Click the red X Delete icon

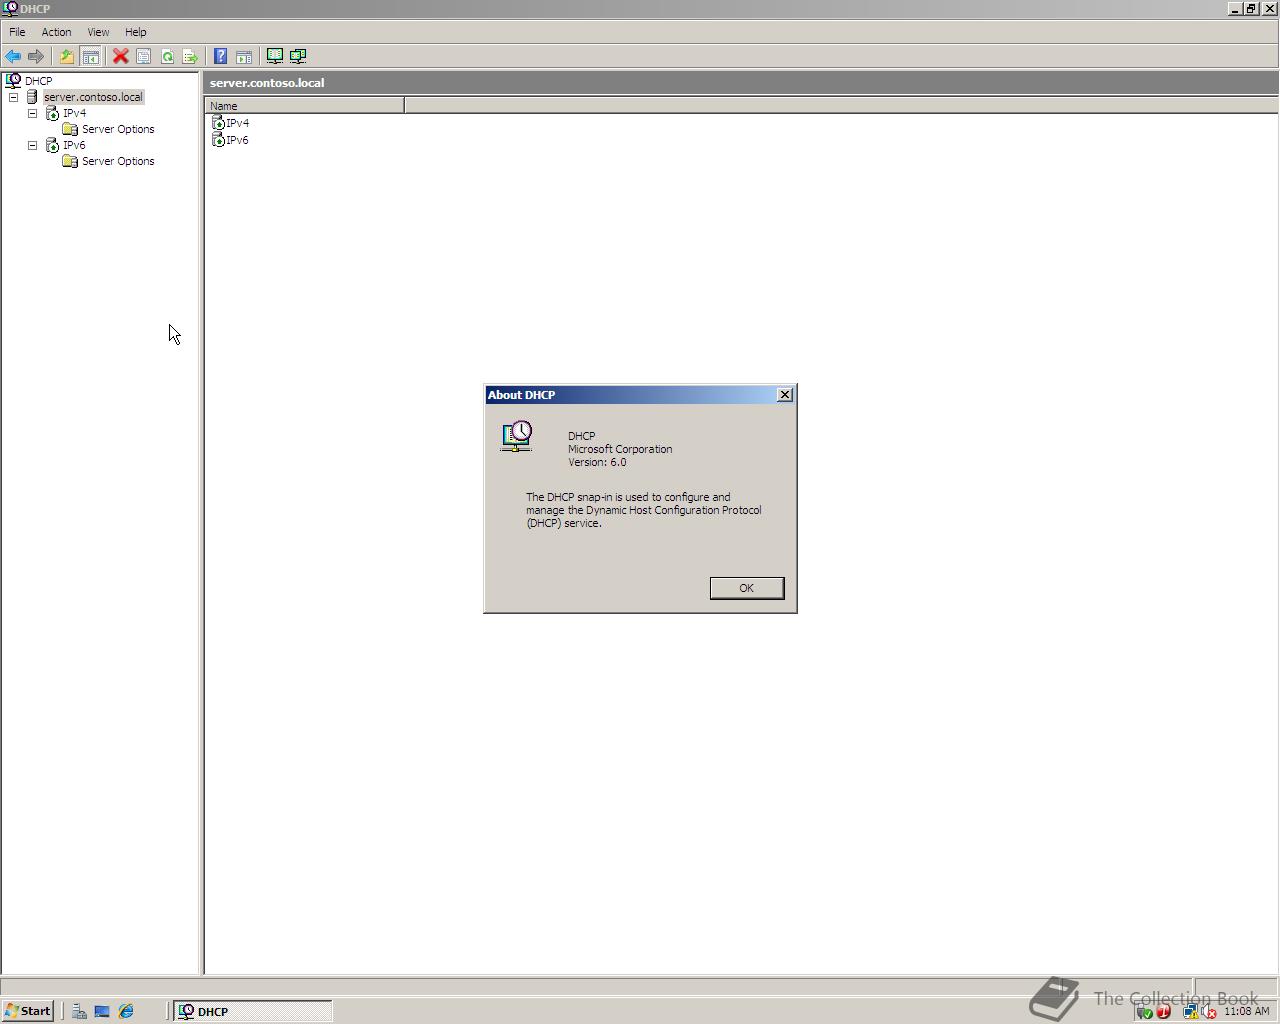[x=120, y=56]
